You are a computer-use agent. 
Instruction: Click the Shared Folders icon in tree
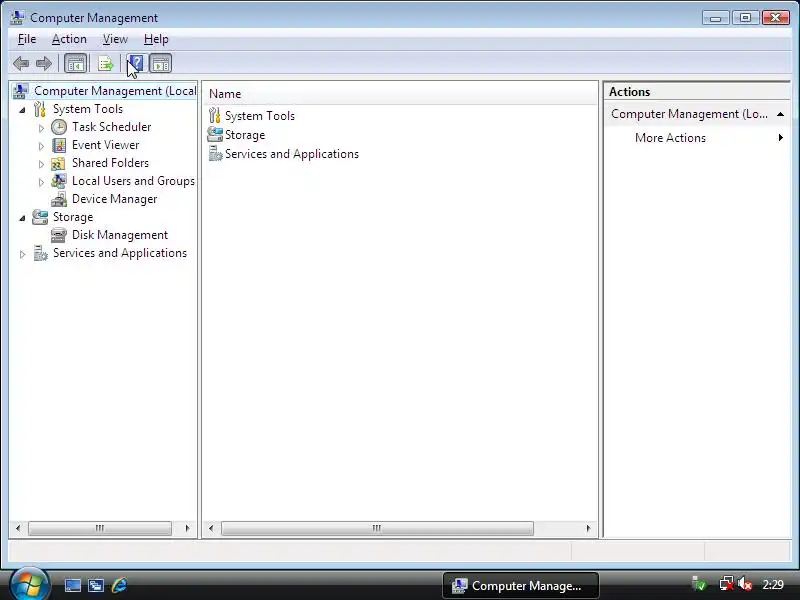click(x=58, y=163)
